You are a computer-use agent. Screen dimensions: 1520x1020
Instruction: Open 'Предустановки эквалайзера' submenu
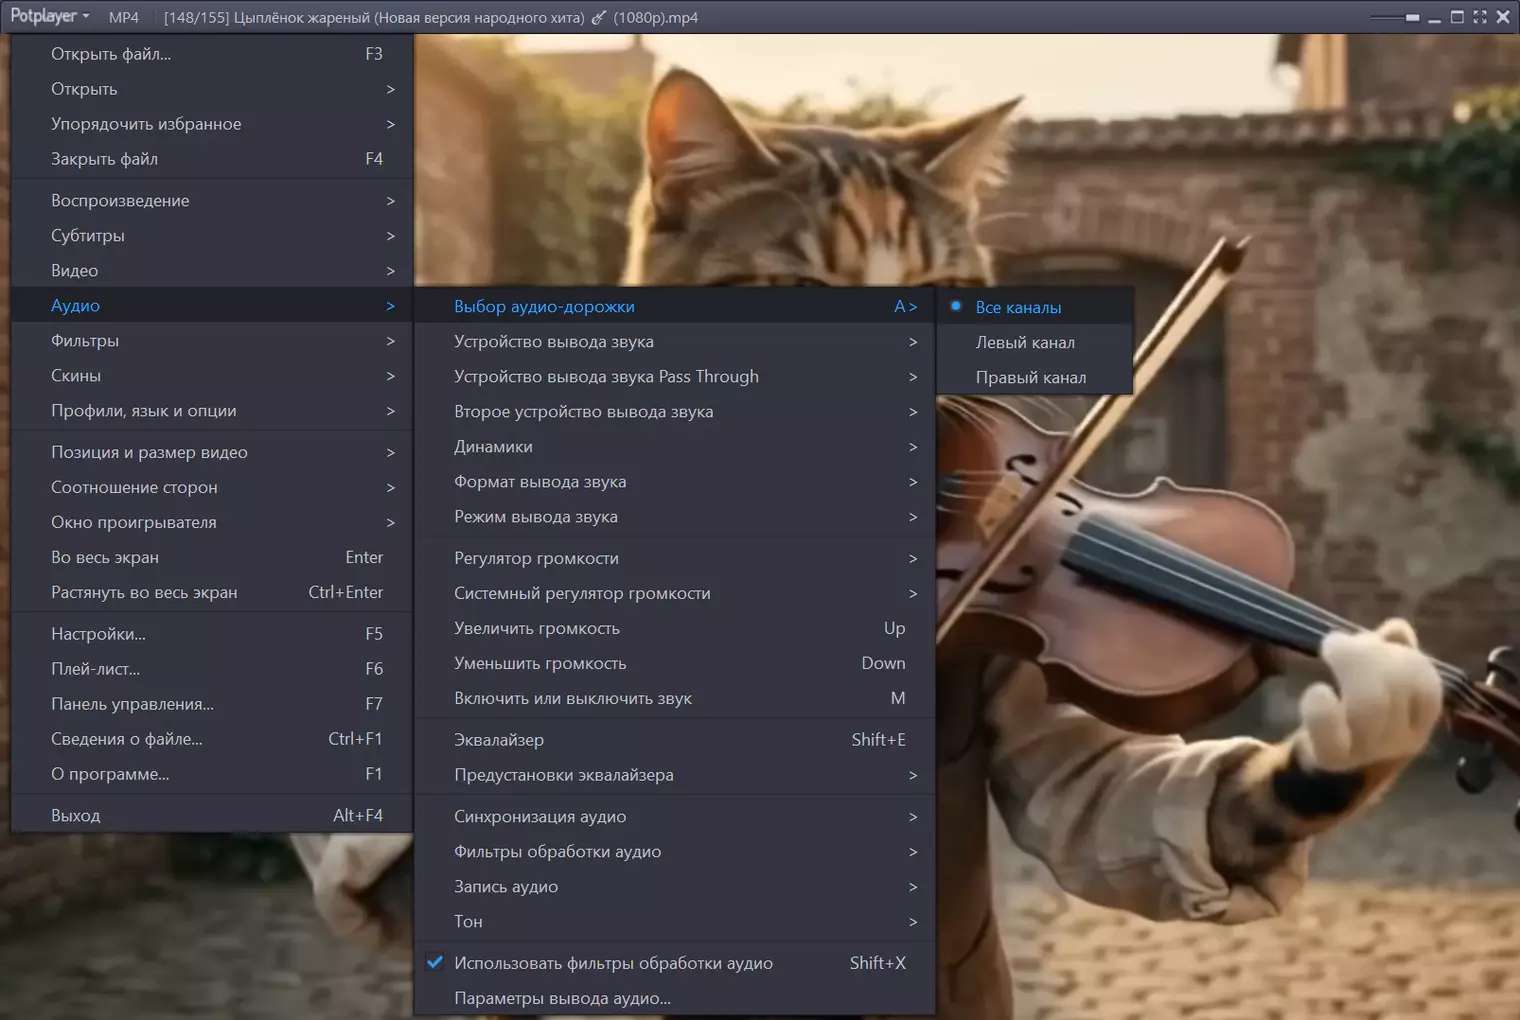tap(675, 775)
